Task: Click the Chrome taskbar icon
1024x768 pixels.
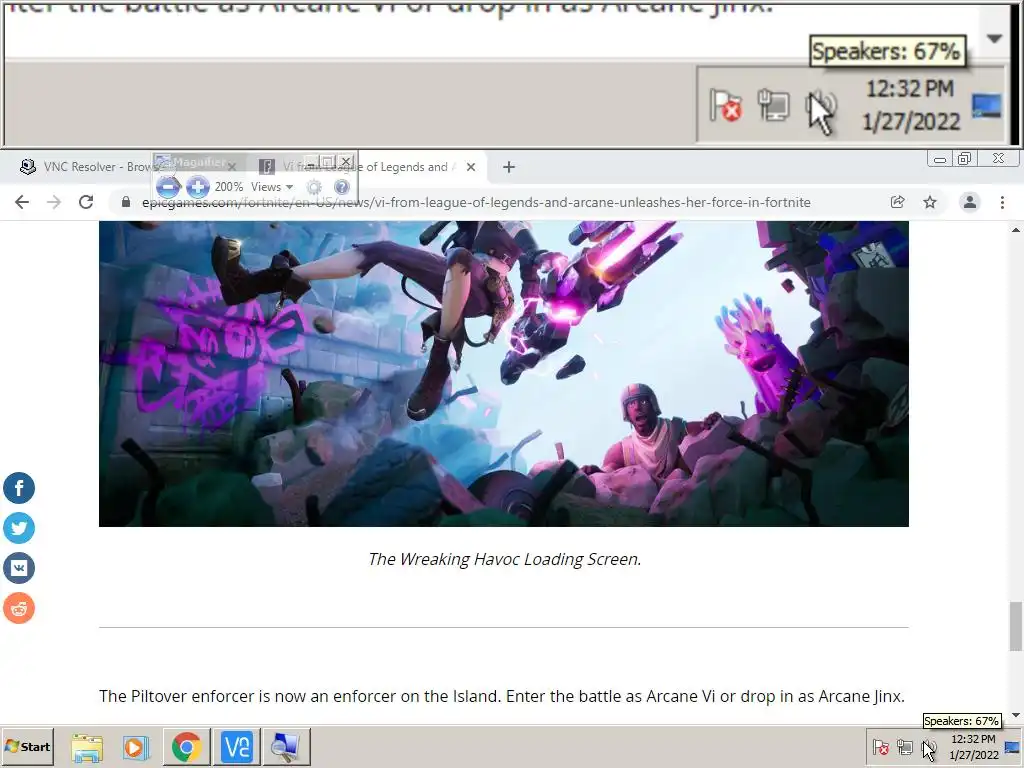Action: (x=186, y=747)
